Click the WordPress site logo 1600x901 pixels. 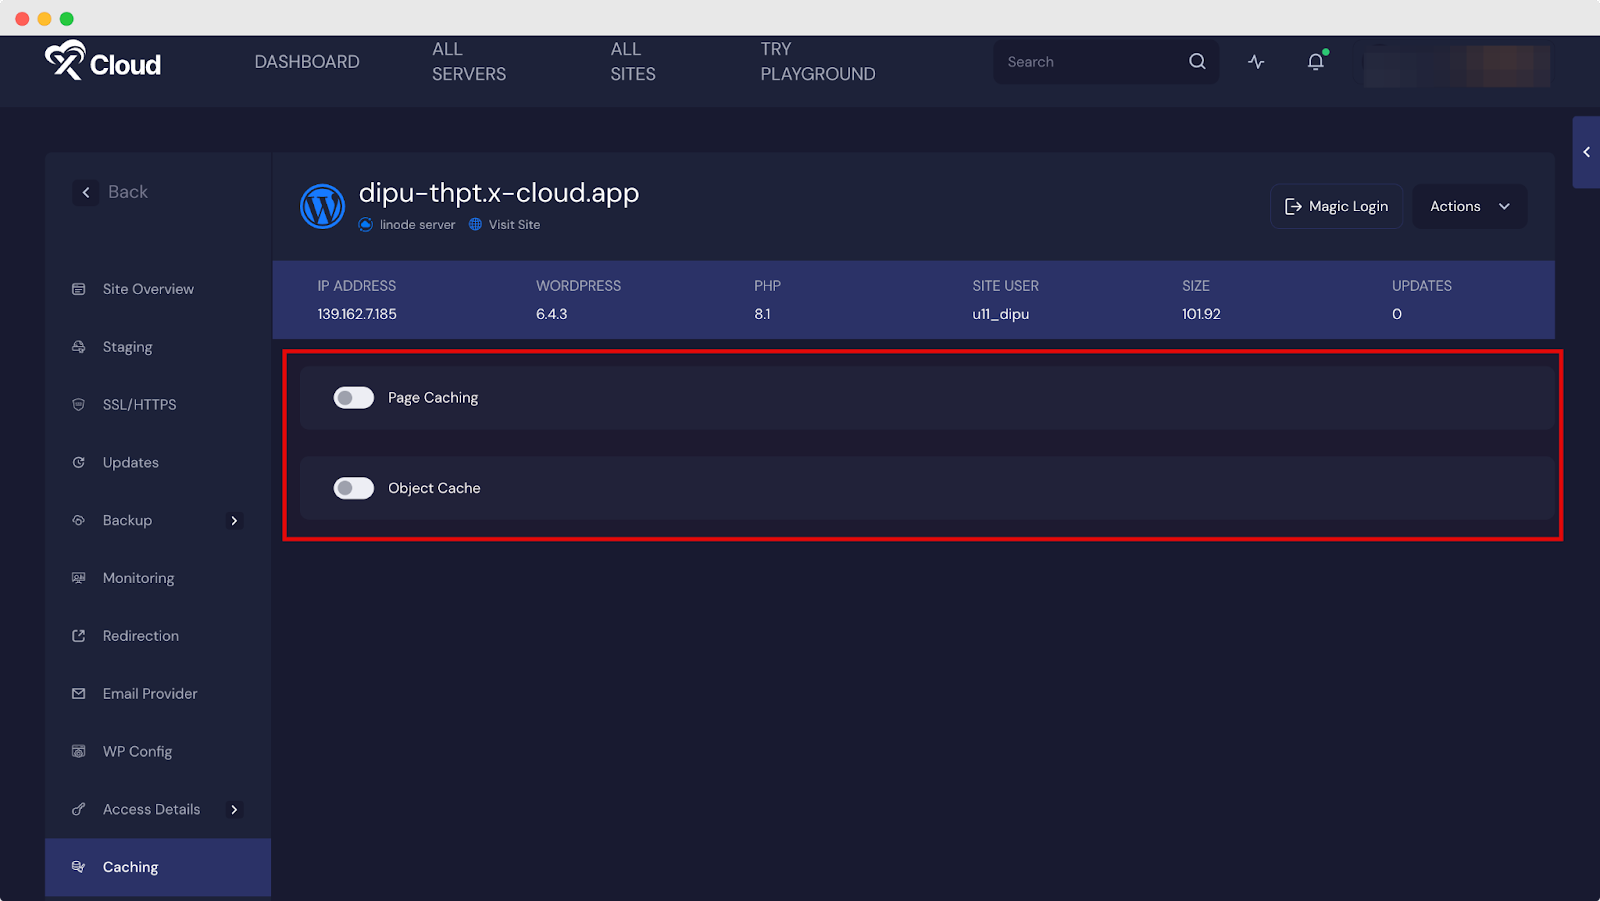pyautogui.click(x=322, y=207)
